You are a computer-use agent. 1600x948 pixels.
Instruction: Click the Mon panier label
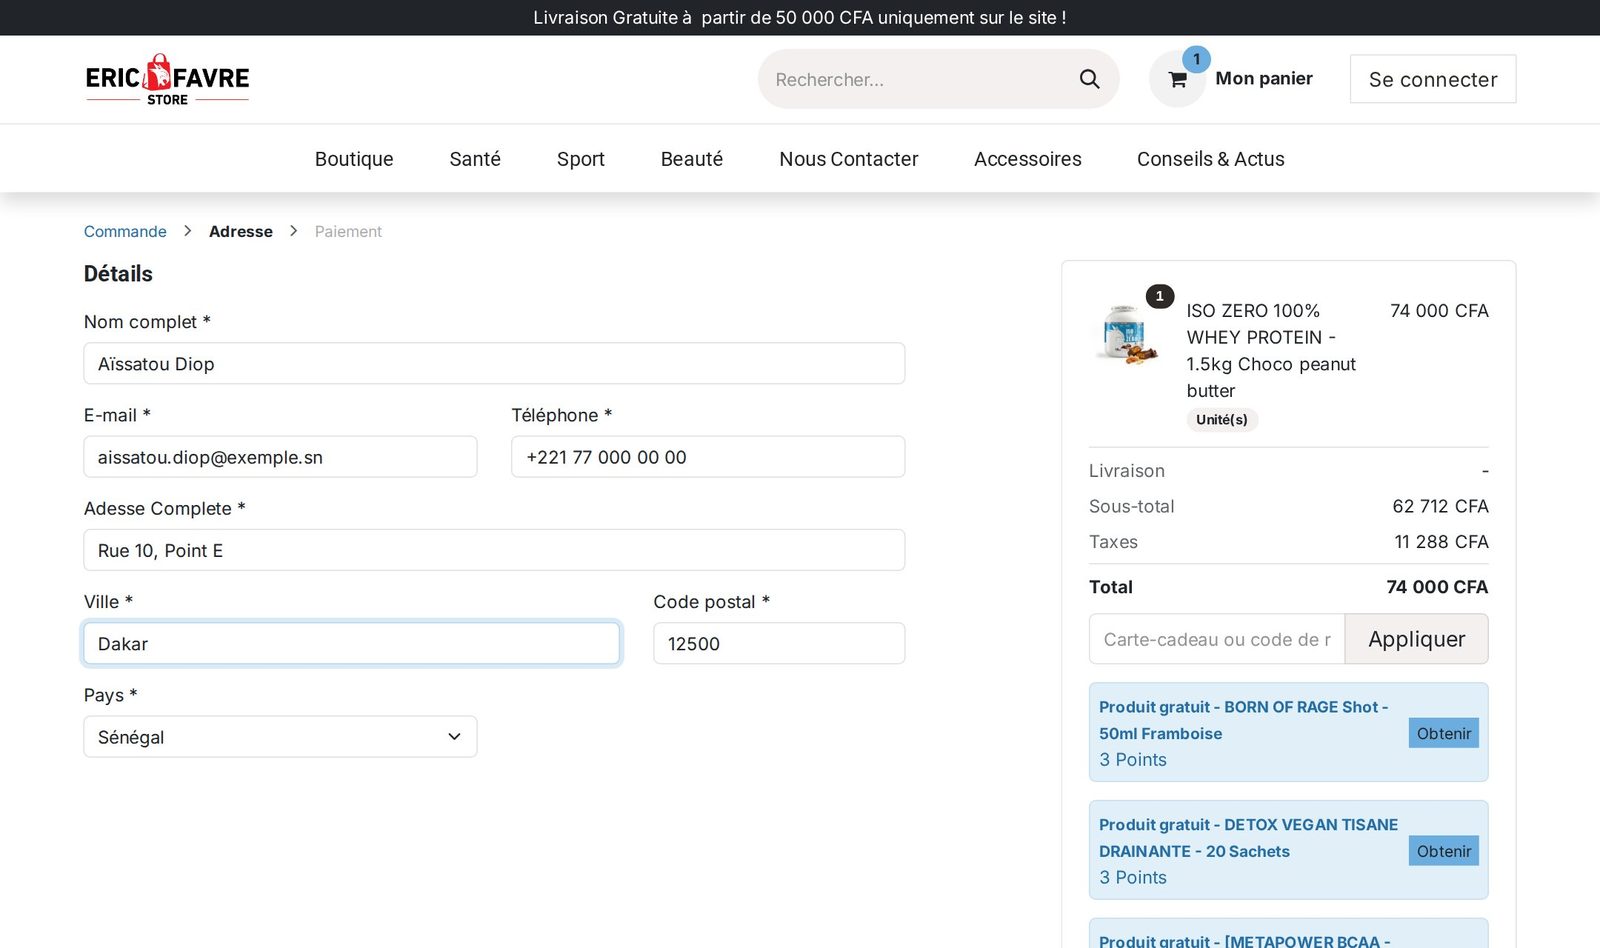(1264, 78)
